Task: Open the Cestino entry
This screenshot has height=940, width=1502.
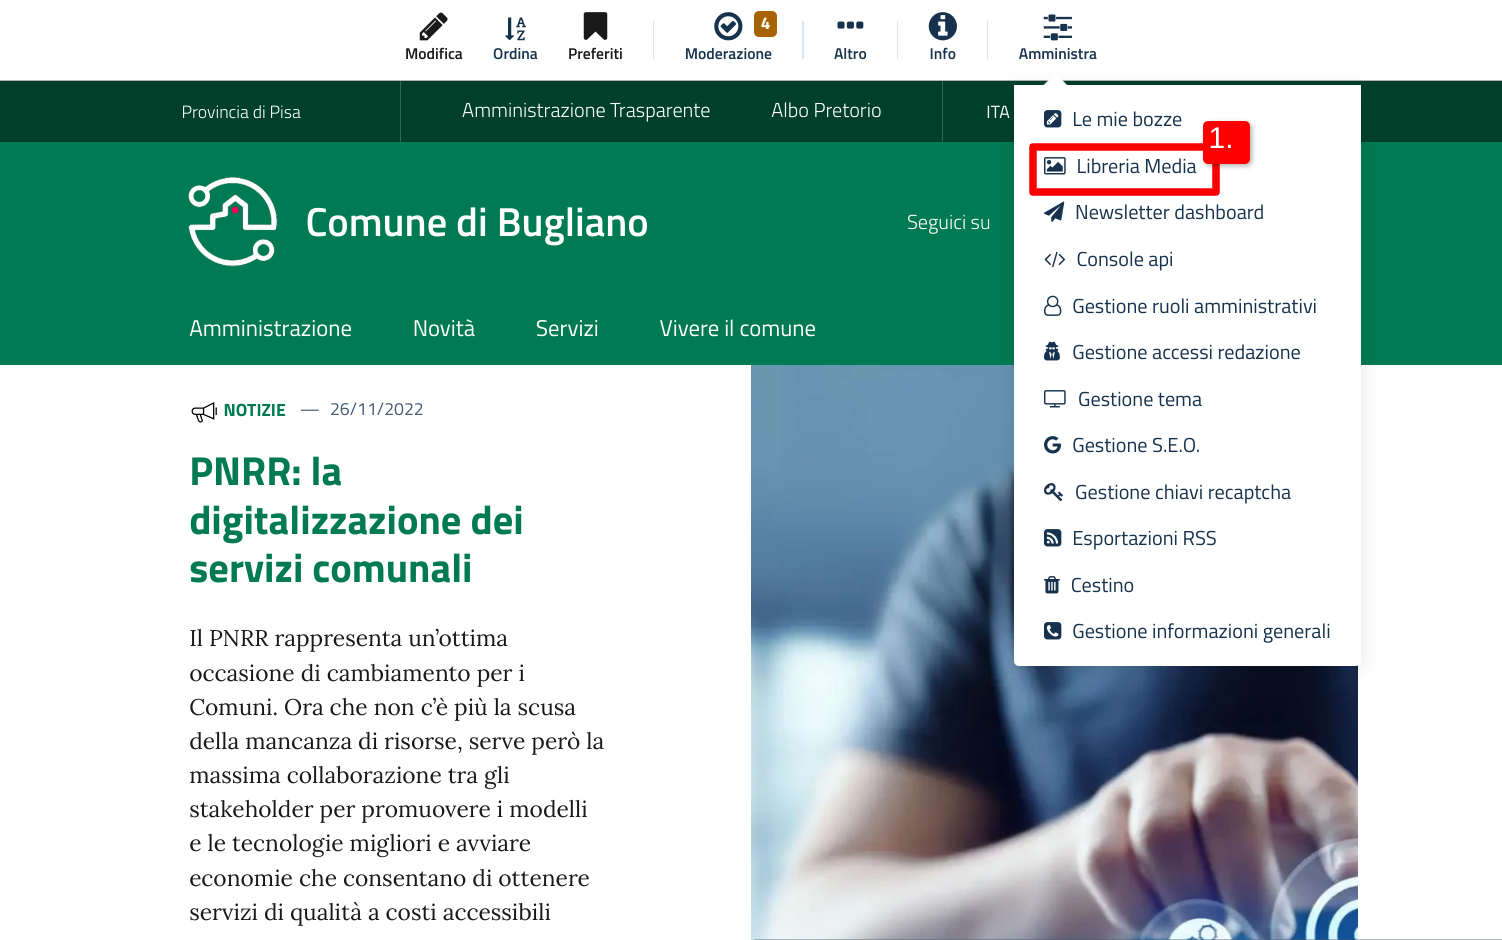Action: [1102, 585]
